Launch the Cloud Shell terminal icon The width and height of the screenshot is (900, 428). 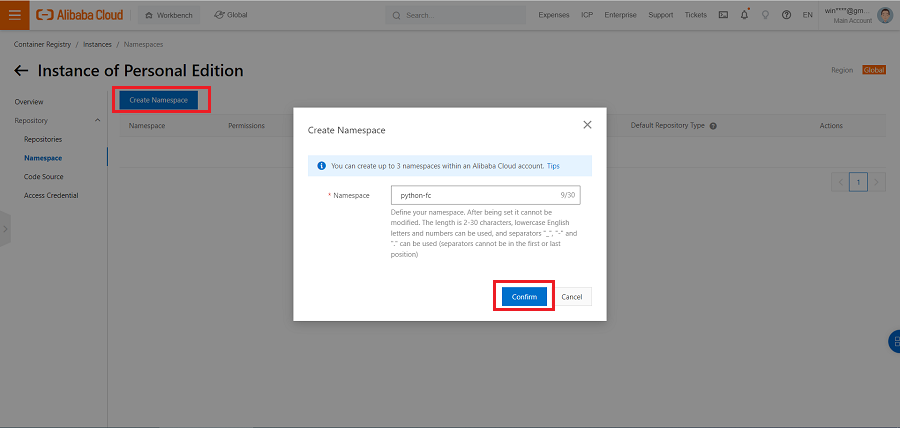[x=724, y=15]
